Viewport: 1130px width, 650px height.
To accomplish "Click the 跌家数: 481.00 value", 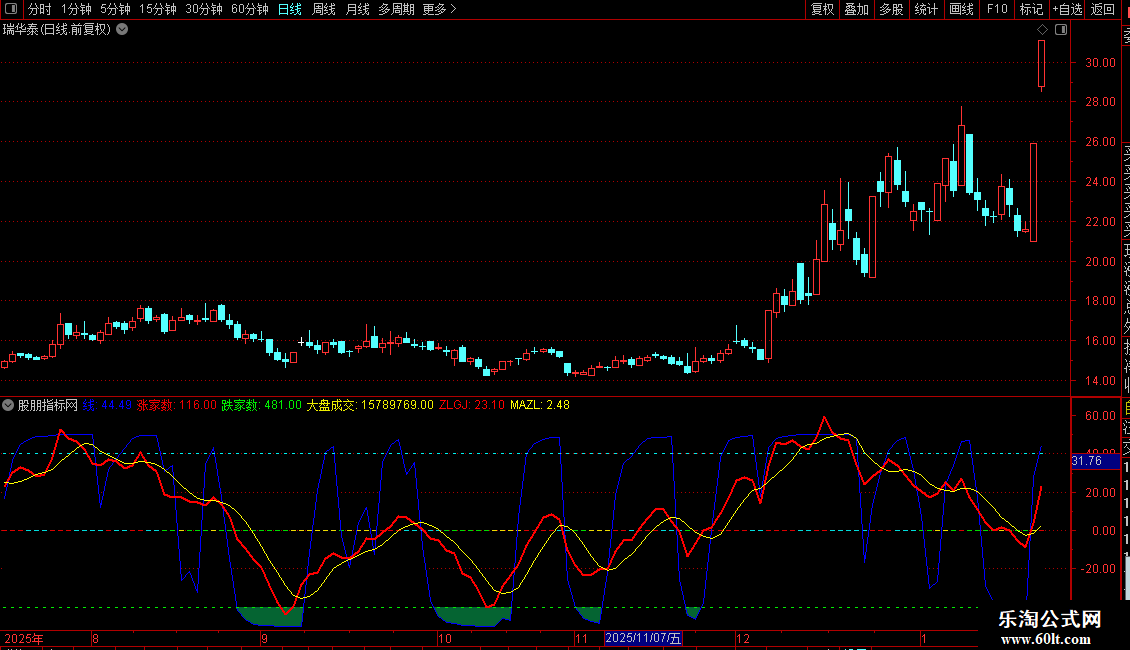I will click(x=262, y=405).
